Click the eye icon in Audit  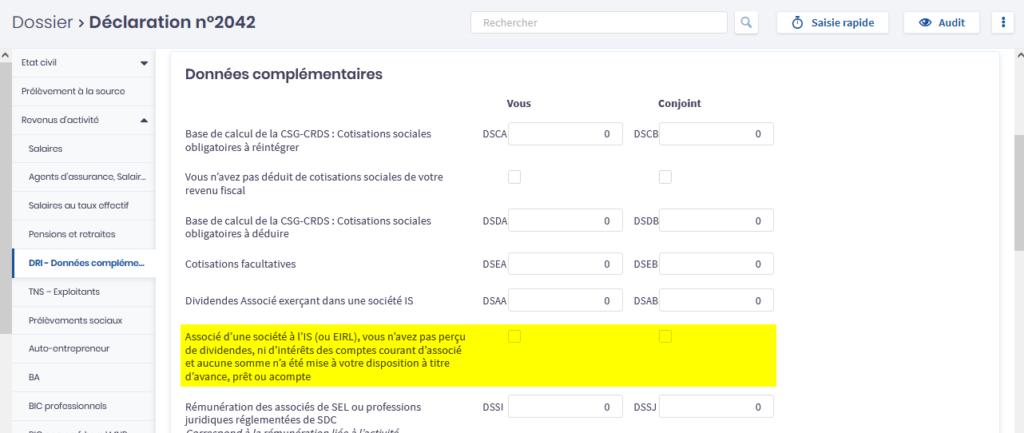[x=925, y=22]
